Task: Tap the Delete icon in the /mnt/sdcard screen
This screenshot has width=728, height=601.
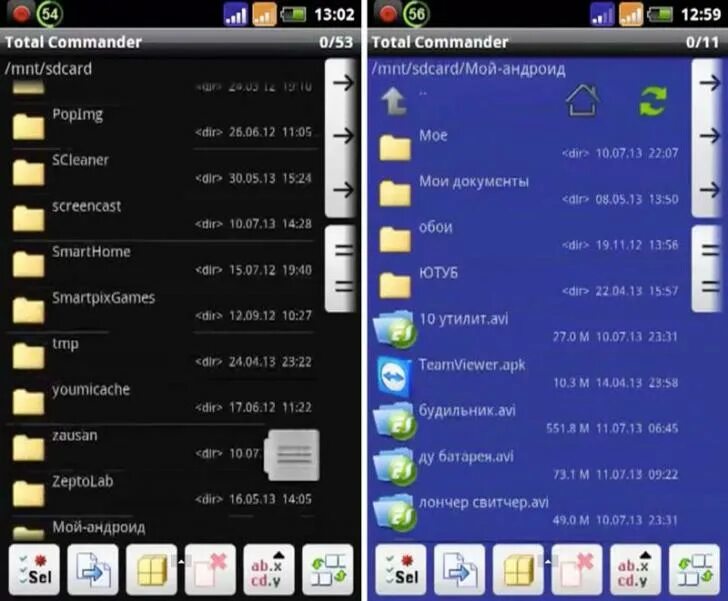Action: click(x=210, y=569)
